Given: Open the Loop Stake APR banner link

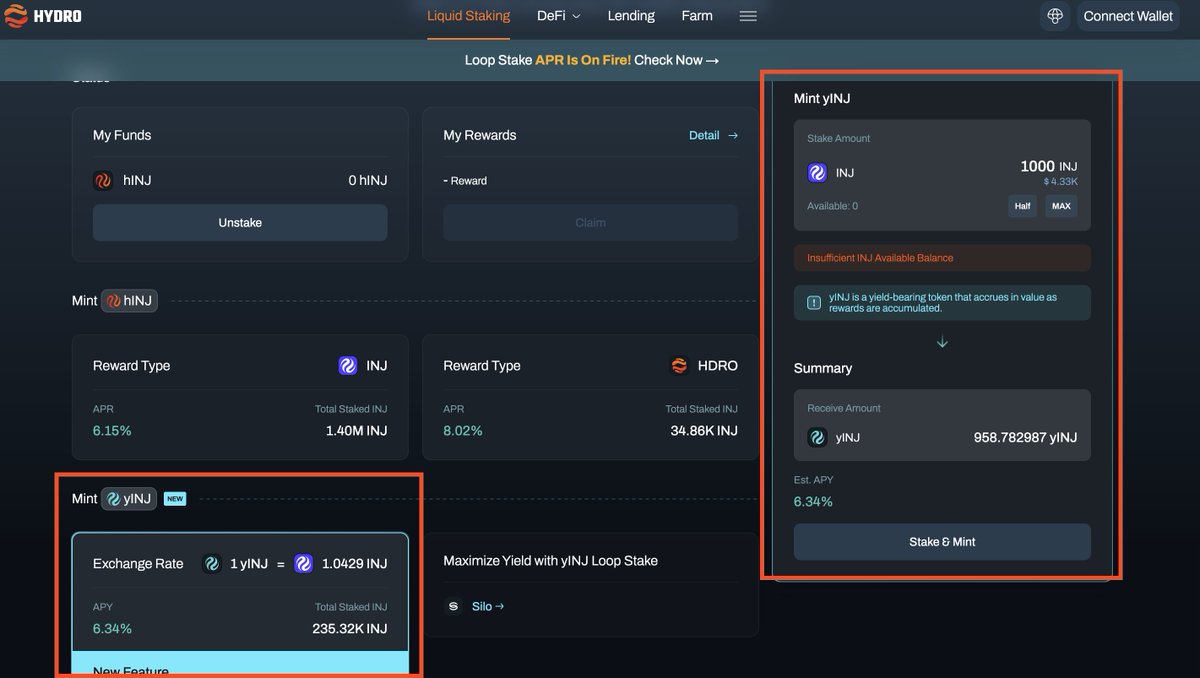Looking at the screenshot, I should [x=592, y=60].
